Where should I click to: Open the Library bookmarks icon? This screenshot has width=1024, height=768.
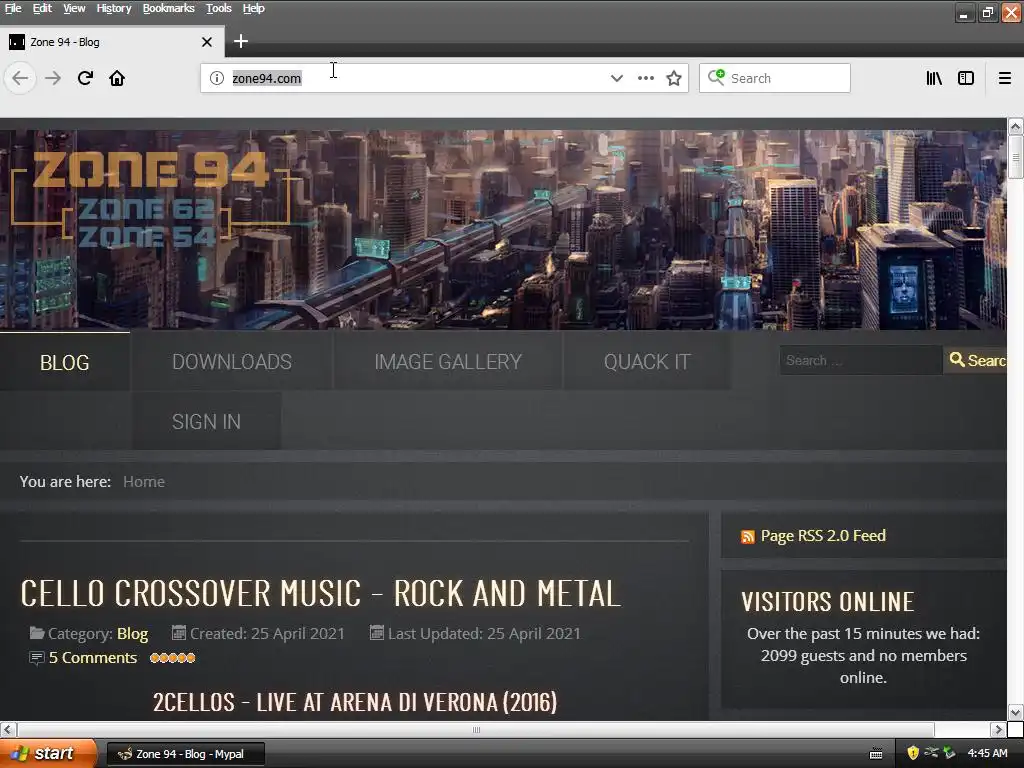934,78
